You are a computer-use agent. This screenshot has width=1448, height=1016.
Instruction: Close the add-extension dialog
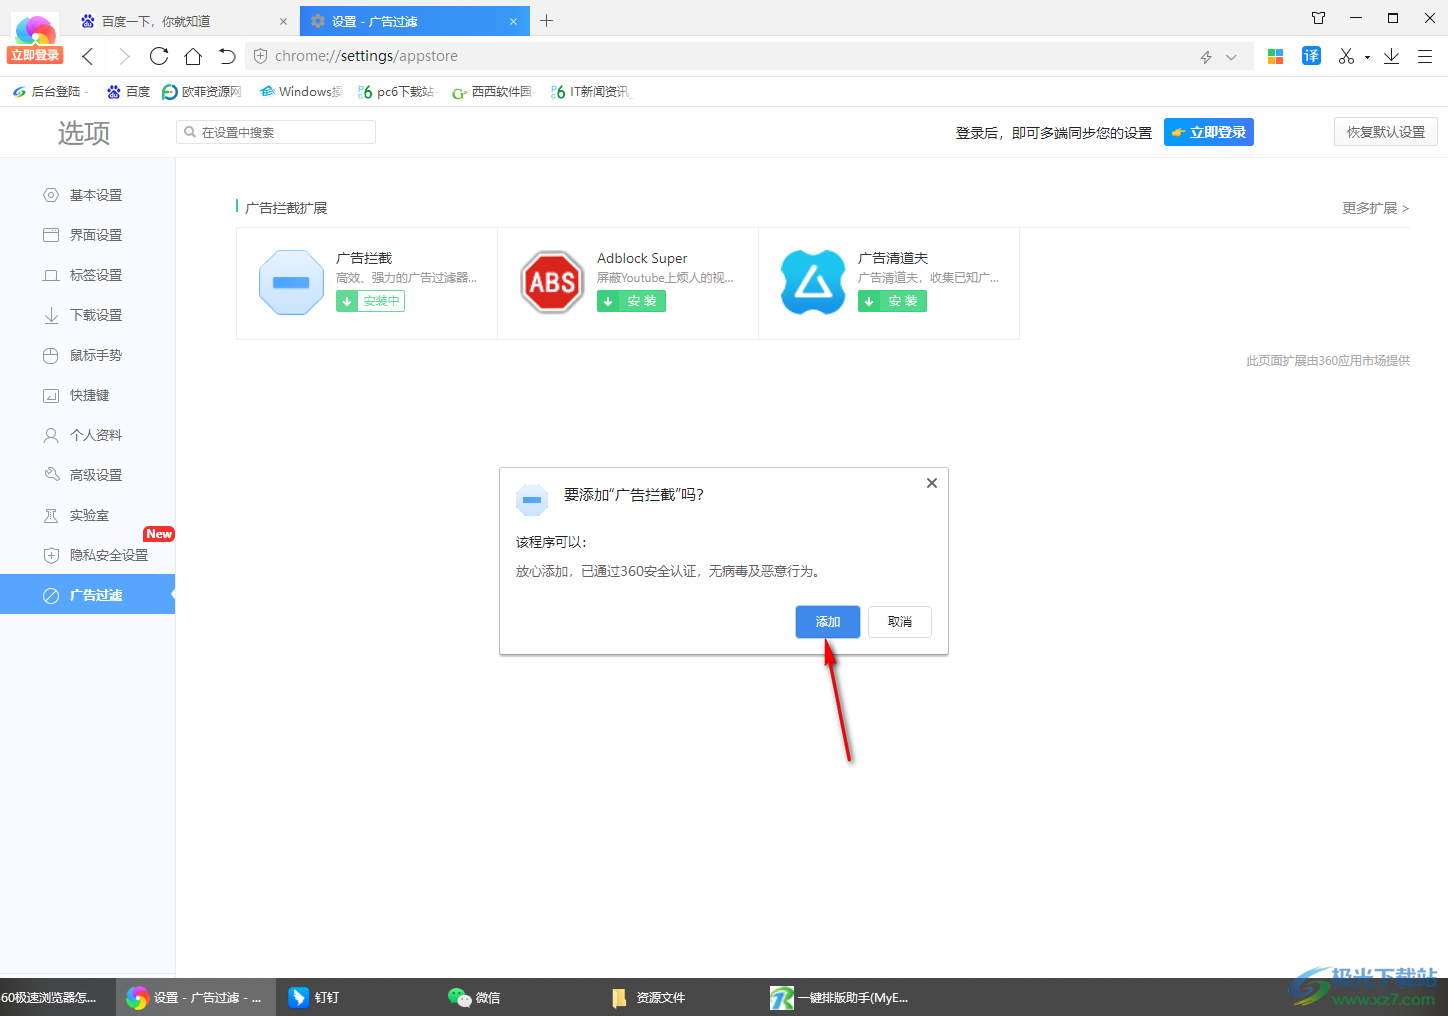[932, 483]
